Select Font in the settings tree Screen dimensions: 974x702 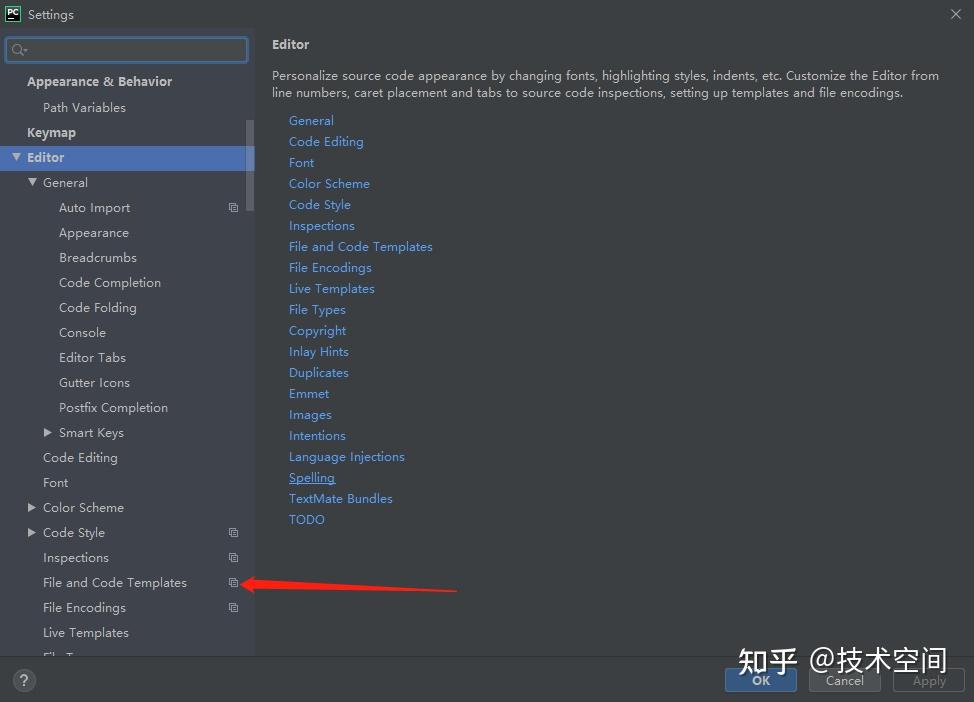(55, 483)
